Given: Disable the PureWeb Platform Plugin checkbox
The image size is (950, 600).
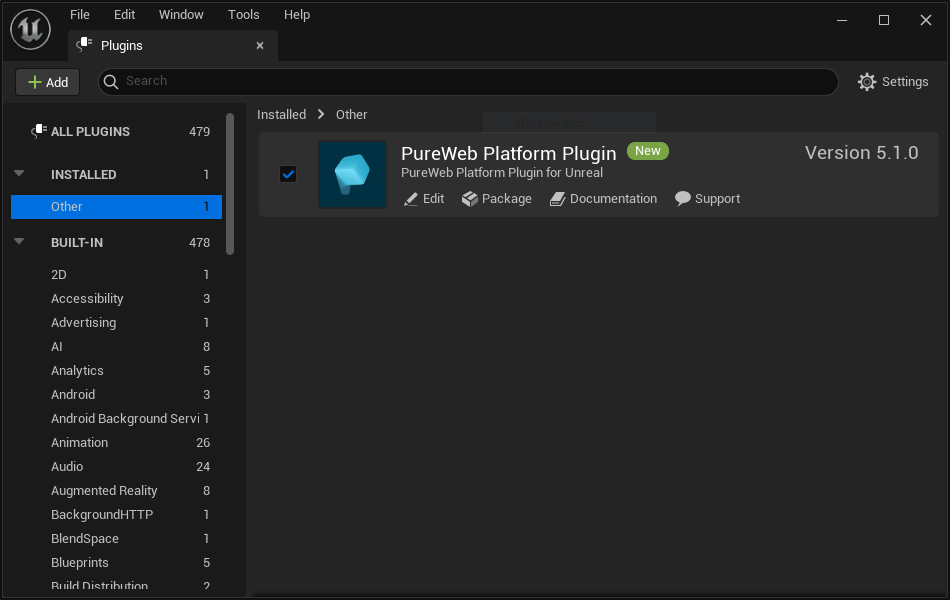Looking at the screenshot, I should (x=288, y=175).
